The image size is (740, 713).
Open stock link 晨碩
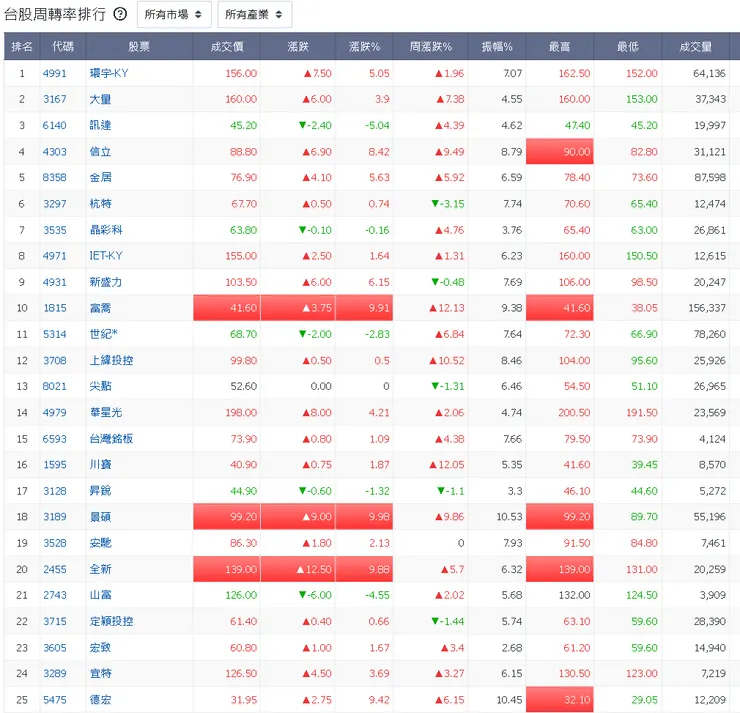click(x=101, y=517)
